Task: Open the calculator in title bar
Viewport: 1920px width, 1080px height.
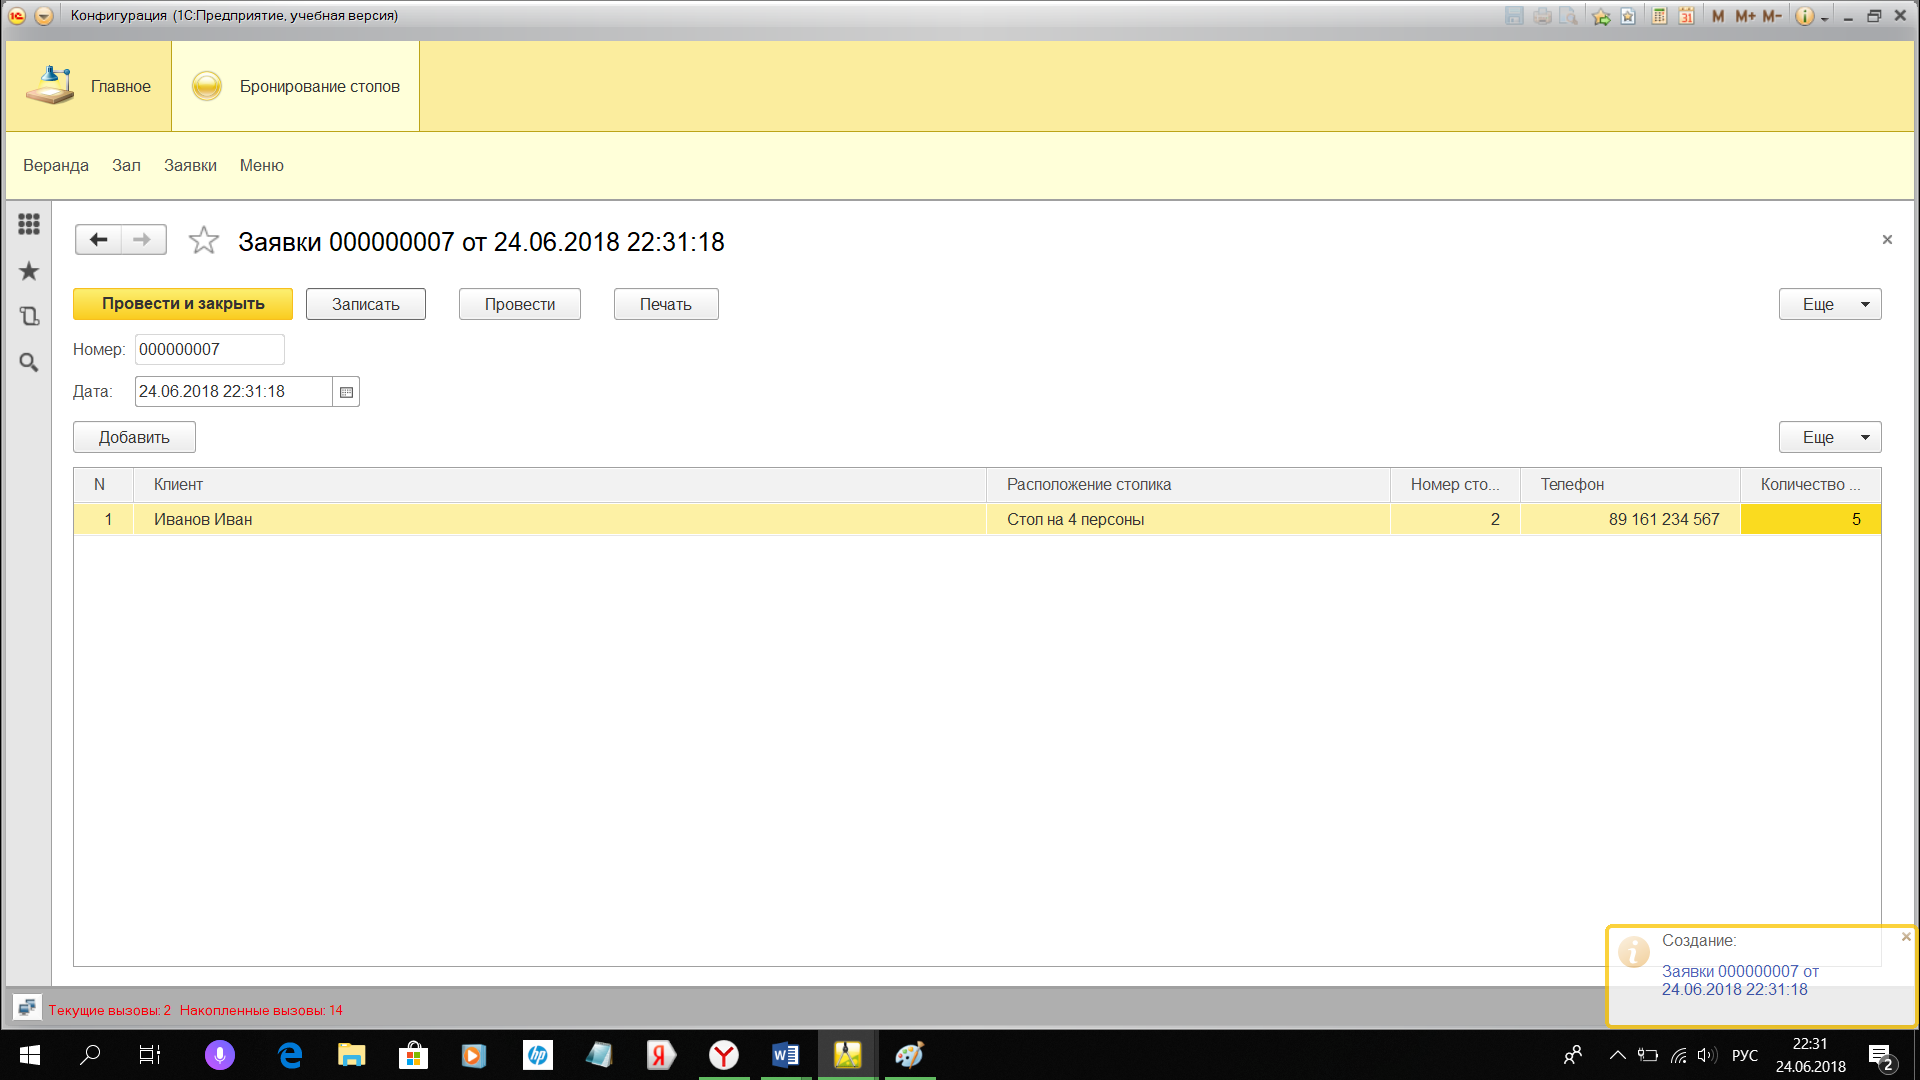Action: click(1659, 16)
